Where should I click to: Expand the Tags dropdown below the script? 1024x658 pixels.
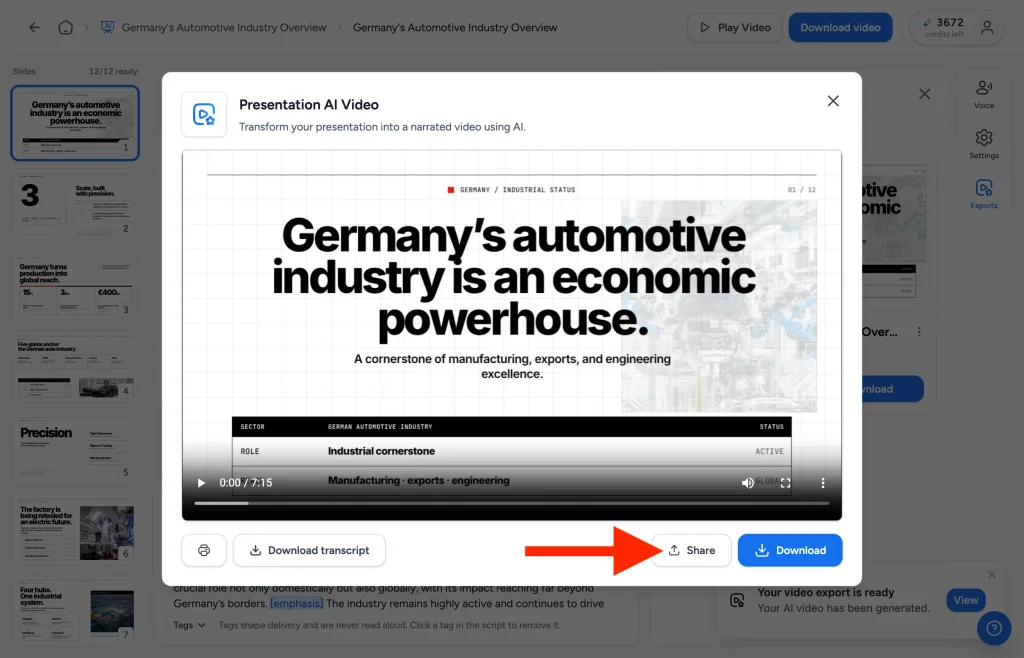click(x=189, y=625)
